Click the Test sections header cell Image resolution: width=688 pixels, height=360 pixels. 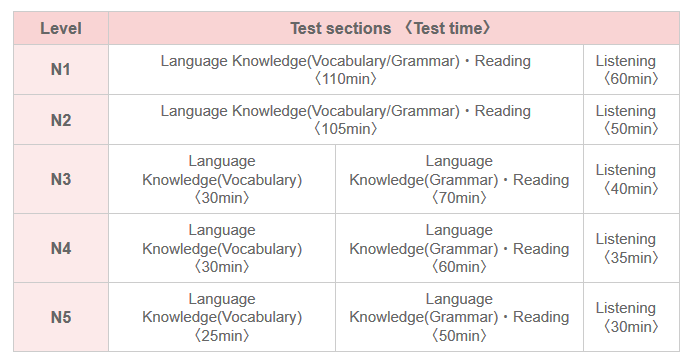[x=394, y=28]
